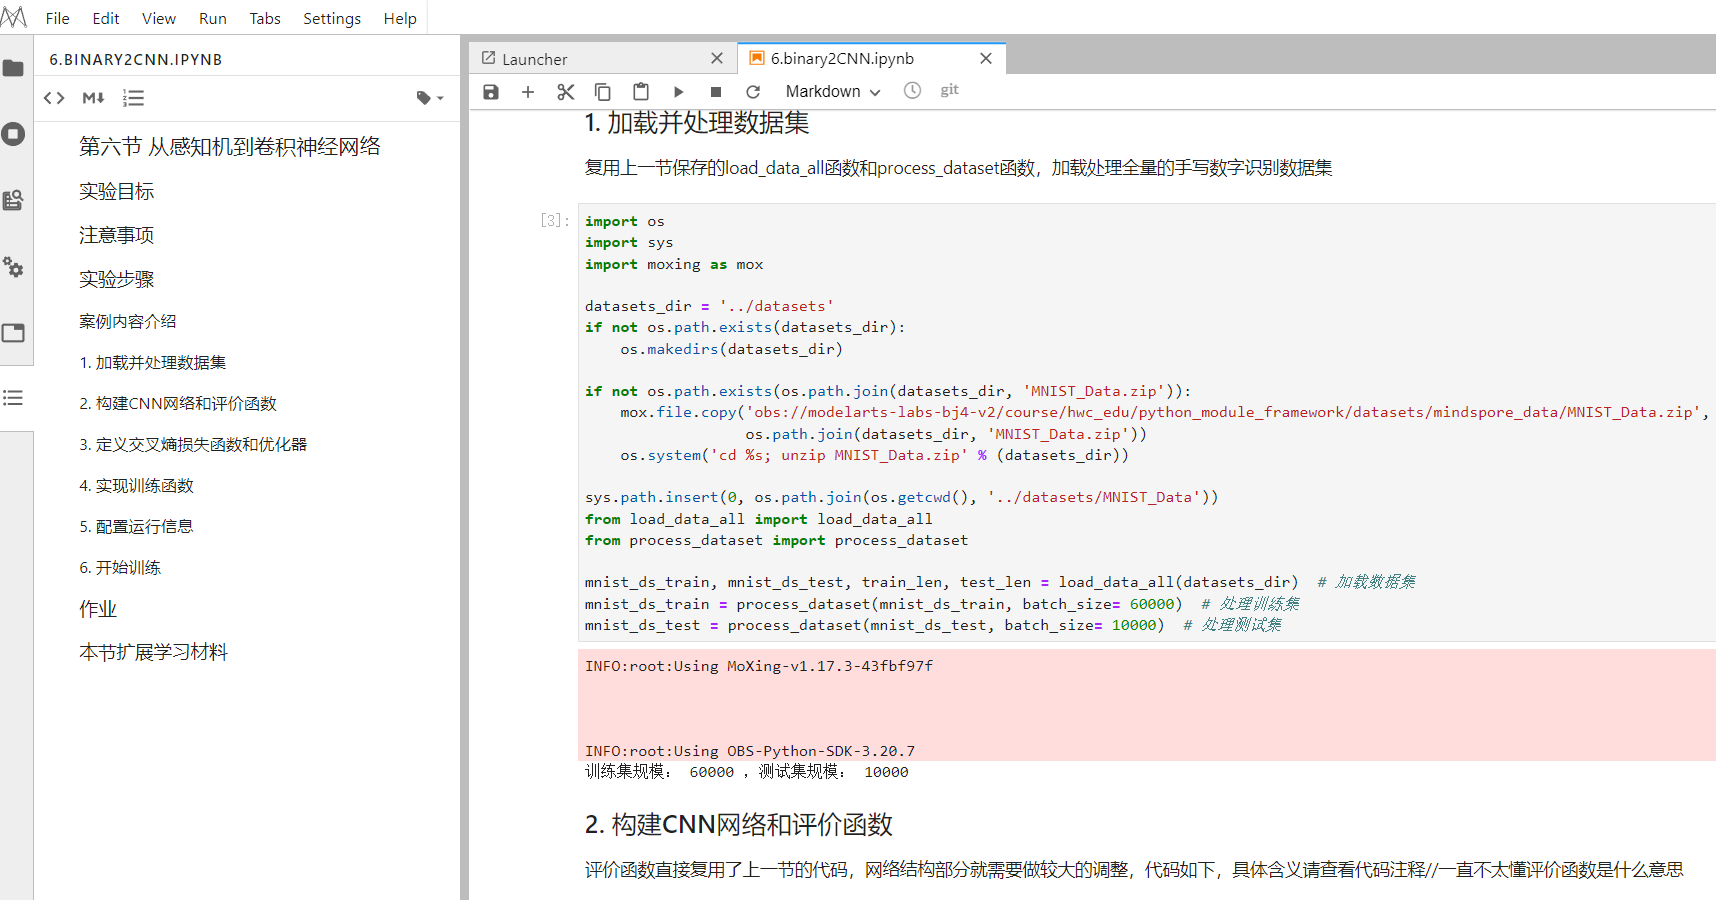
Task: Insert a new cell below
Action: point(528,92)
